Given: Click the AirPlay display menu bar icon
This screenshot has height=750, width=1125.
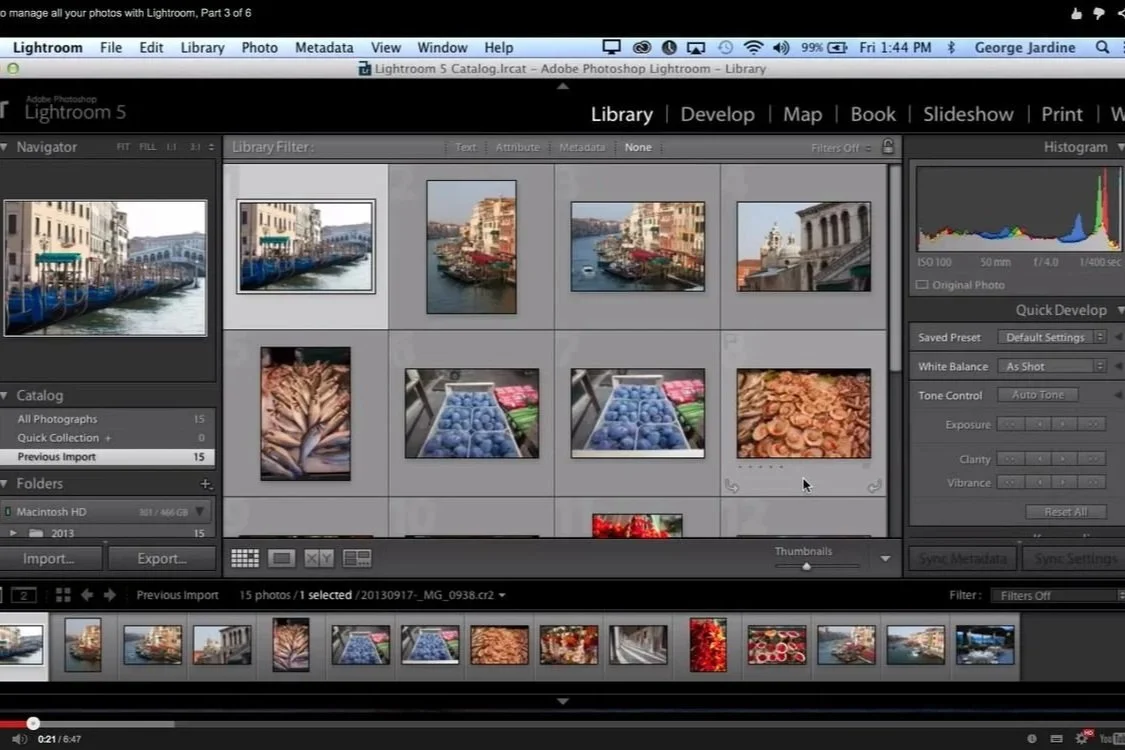Looking at the screenshot, I should tap(695, 47).
